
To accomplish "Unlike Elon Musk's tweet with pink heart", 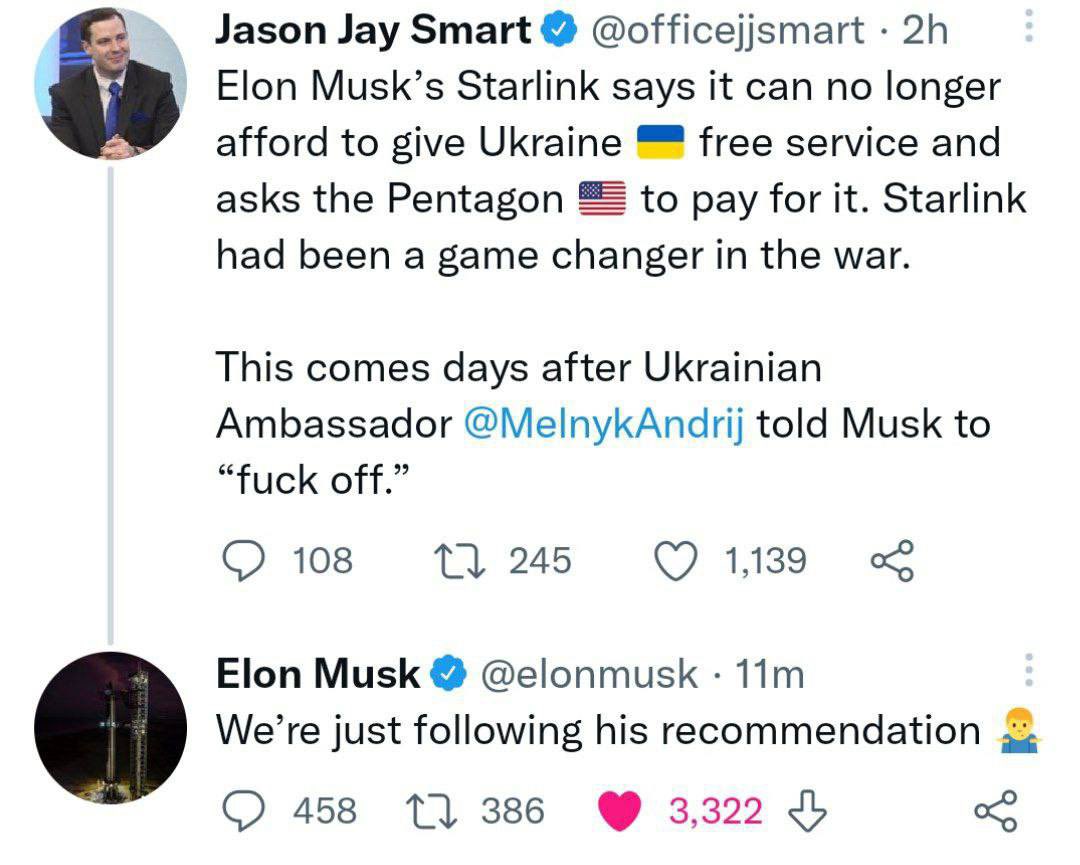I will (x=619, y=811).
